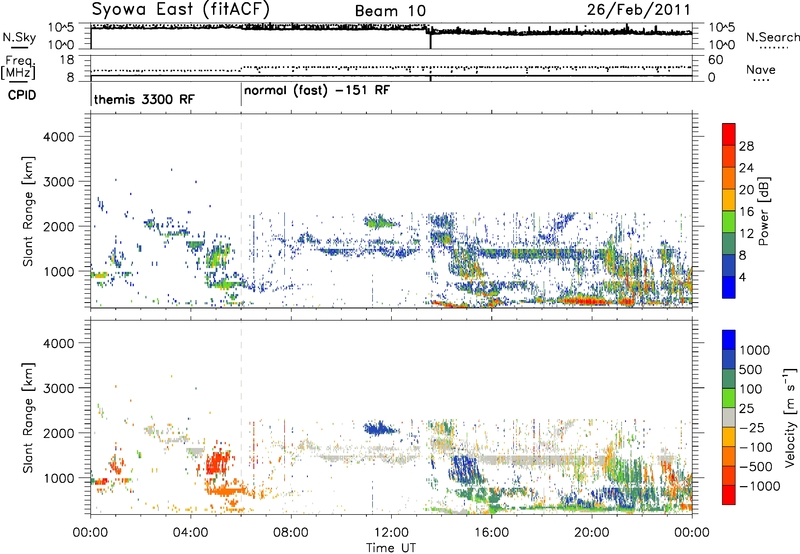Click the 'normal (fast) -151 RF' CPID entry
Screen dimensions: 800x554
click(317, 91)
